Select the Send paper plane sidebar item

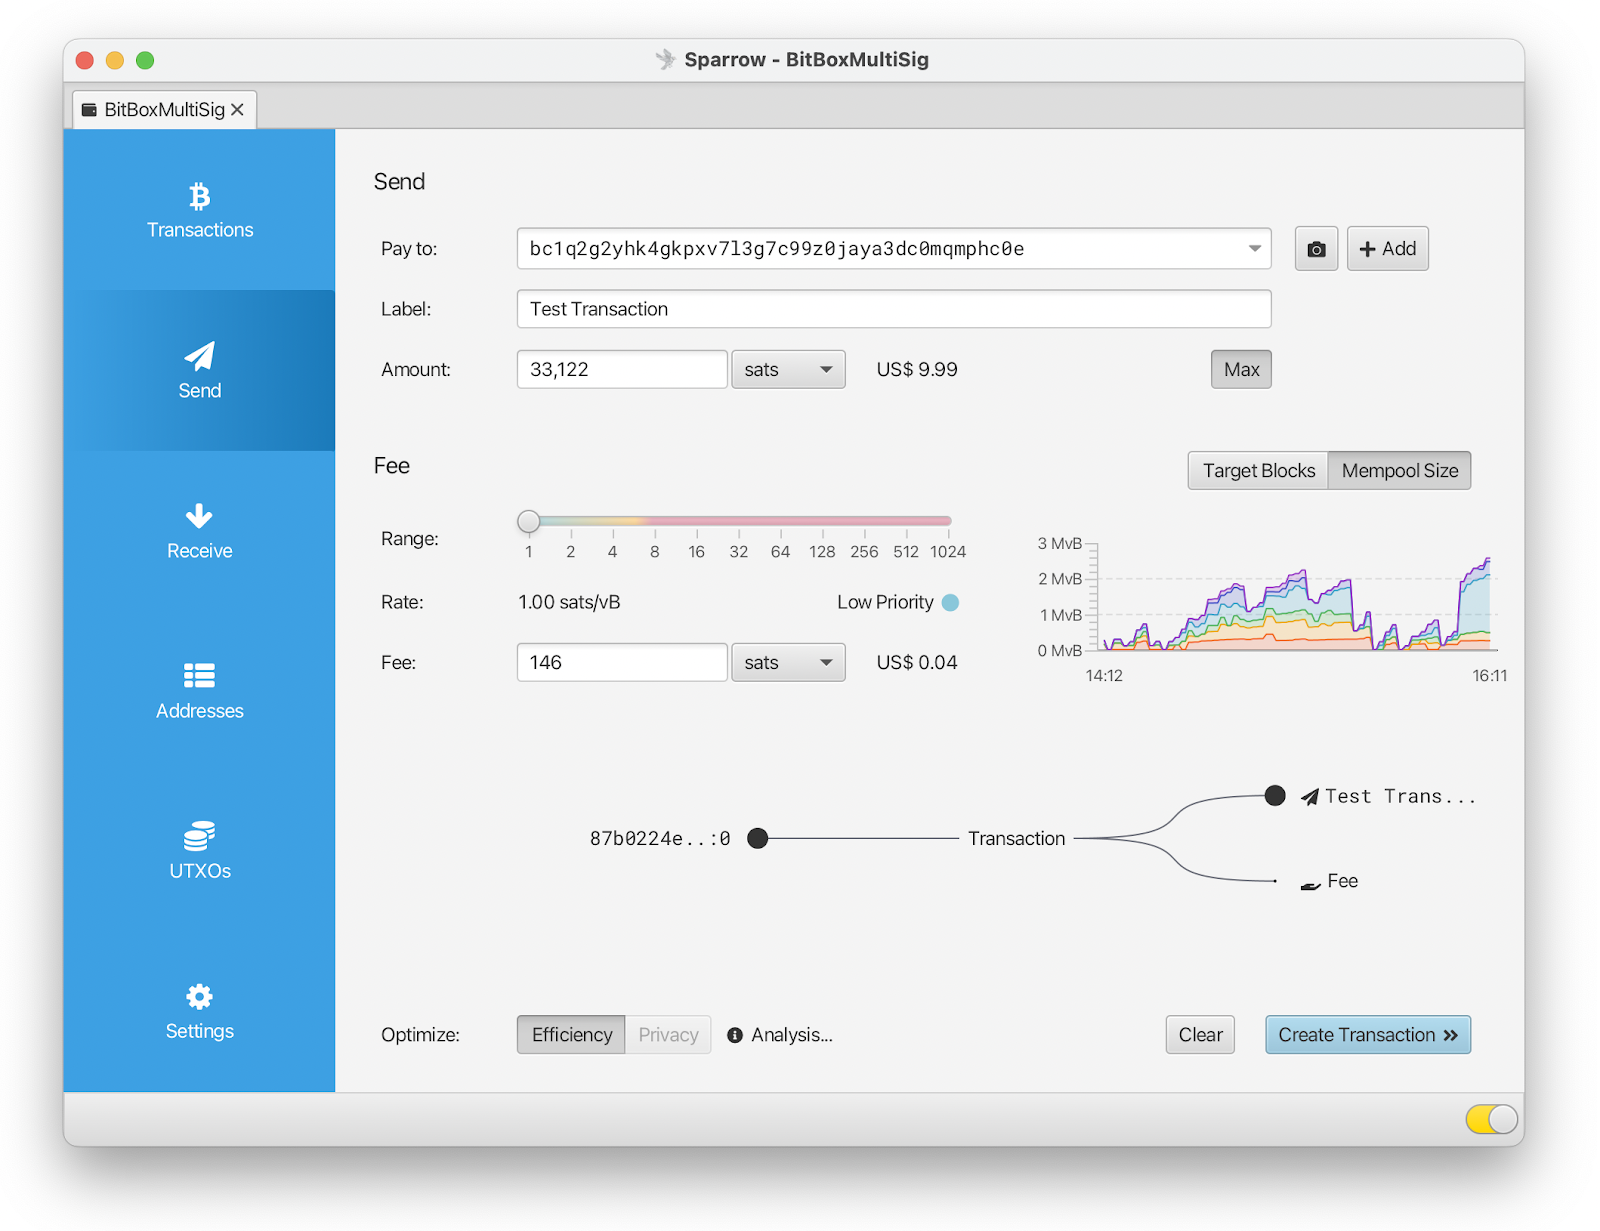199,370
